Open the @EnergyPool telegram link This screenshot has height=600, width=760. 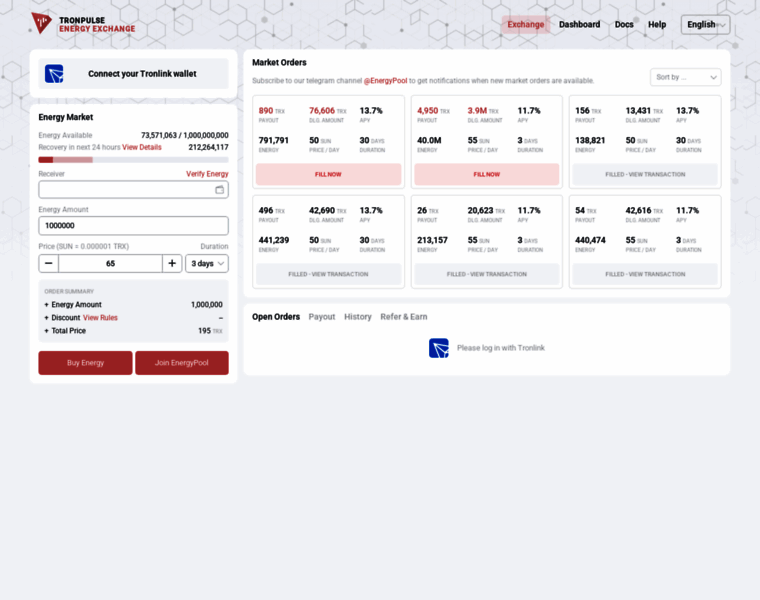(385, 80)
